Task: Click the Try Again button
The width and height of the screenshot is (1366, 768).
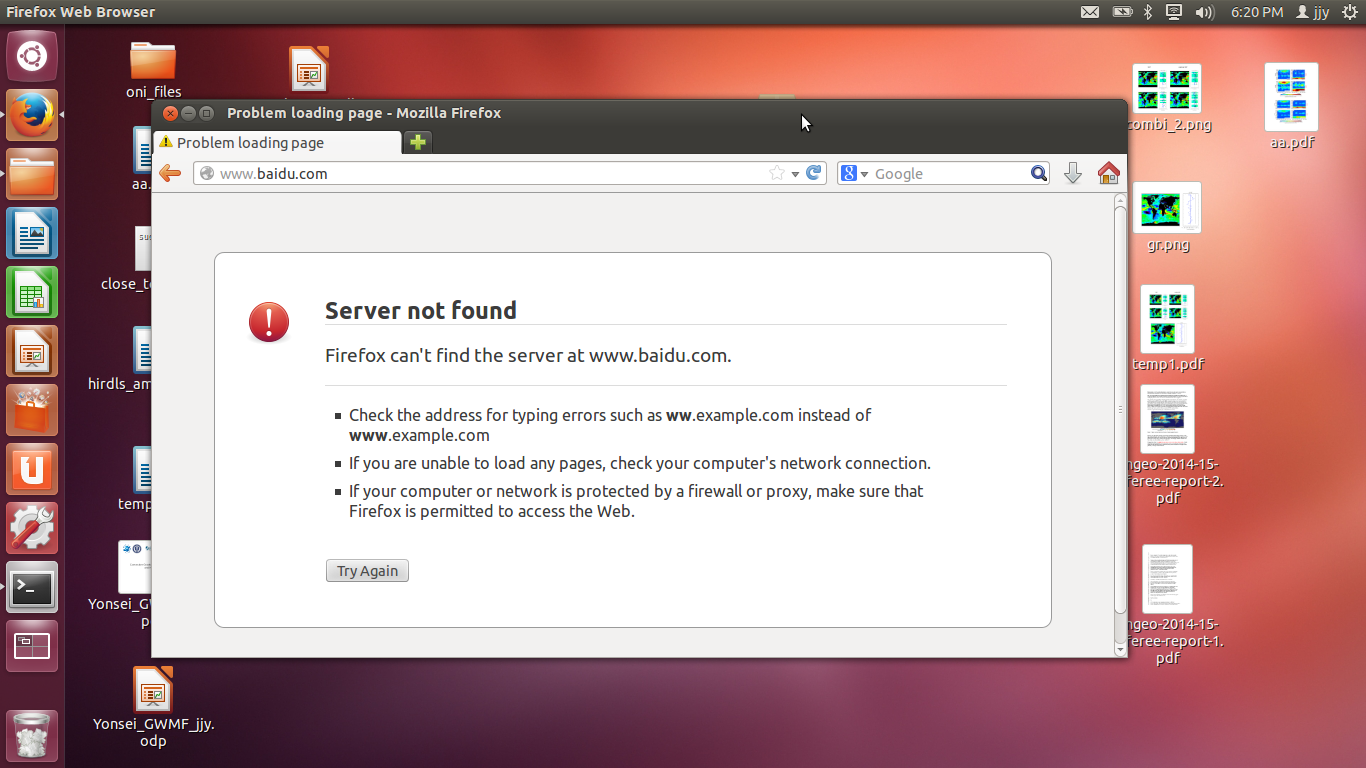Action: pos(367,571)
